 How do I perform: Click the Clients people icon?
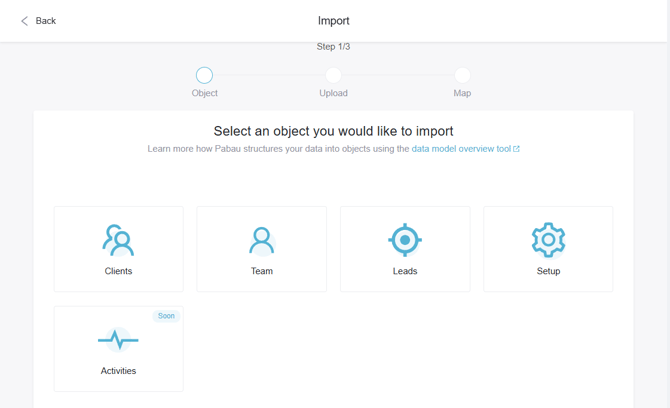[x=118, y=241]
